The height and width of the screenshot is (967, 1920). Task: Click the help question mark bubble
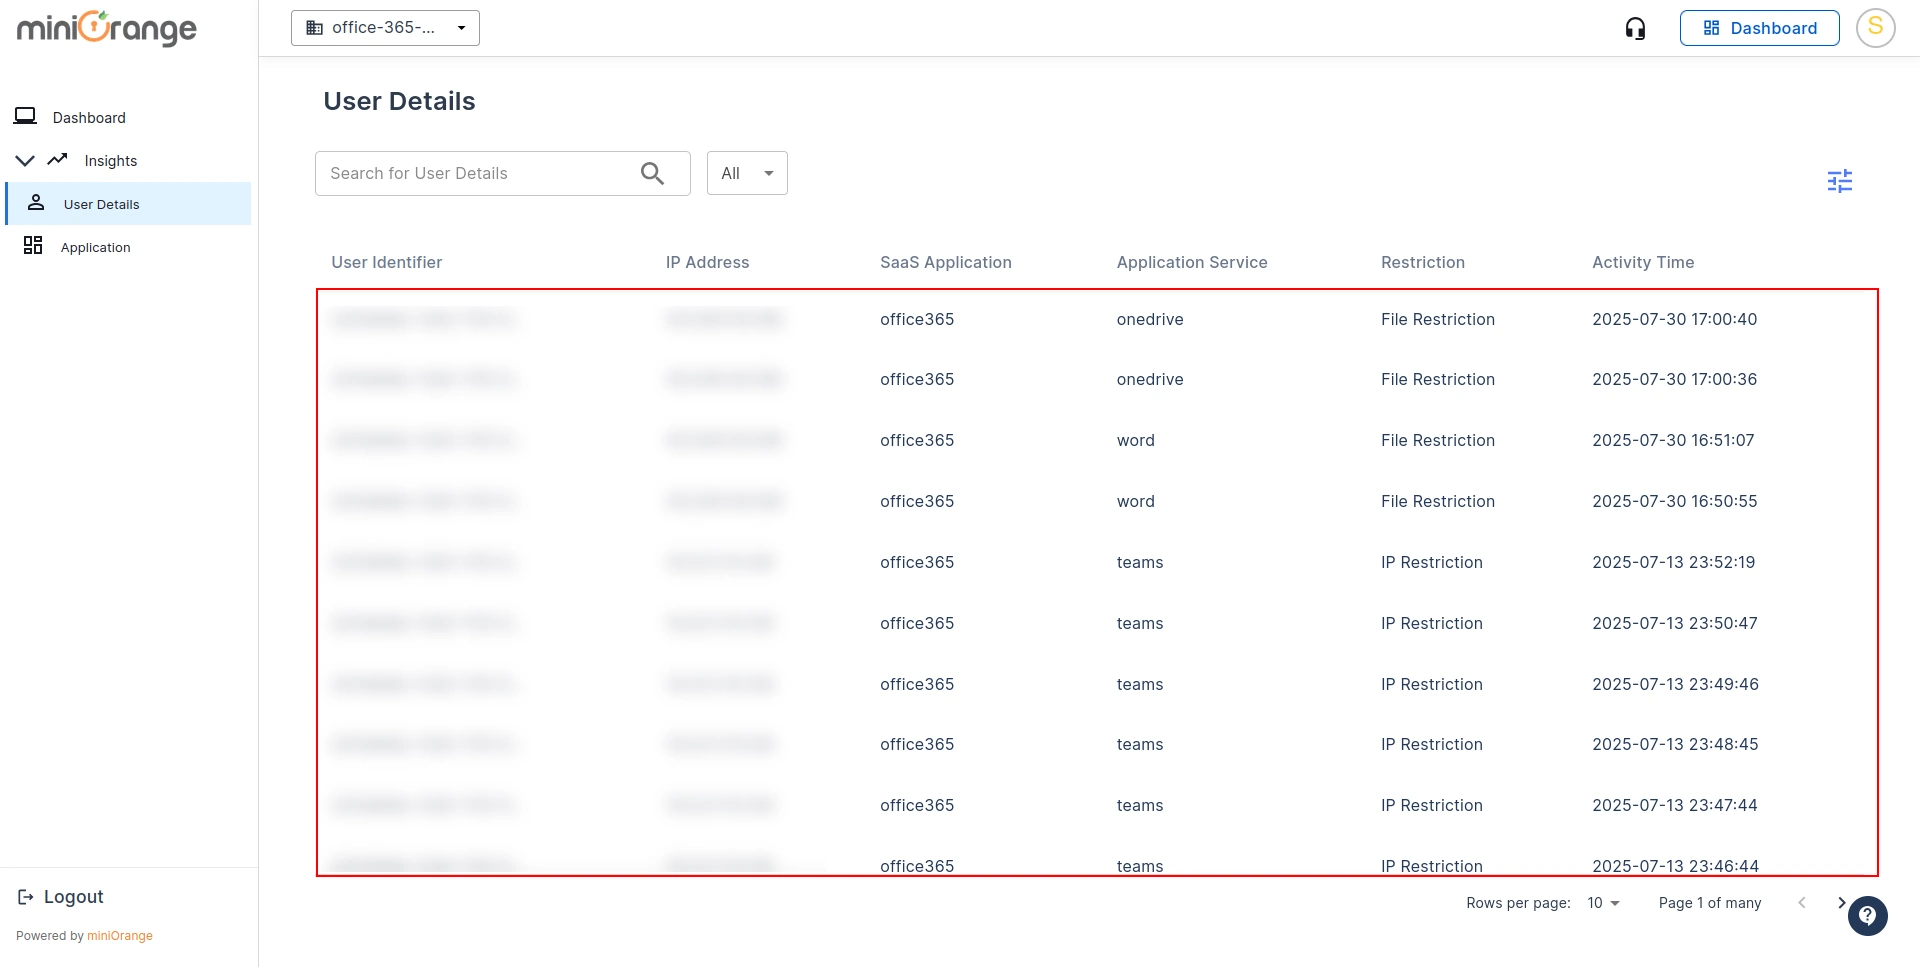click(1867, 915)
